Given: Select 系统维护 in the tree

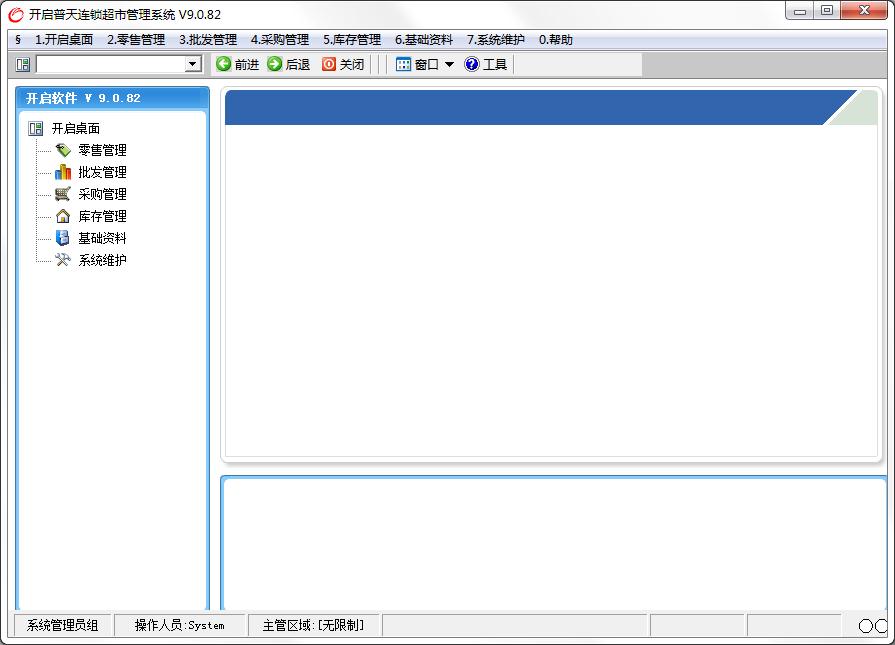Looking at the screenshot, I should (102, 260).
